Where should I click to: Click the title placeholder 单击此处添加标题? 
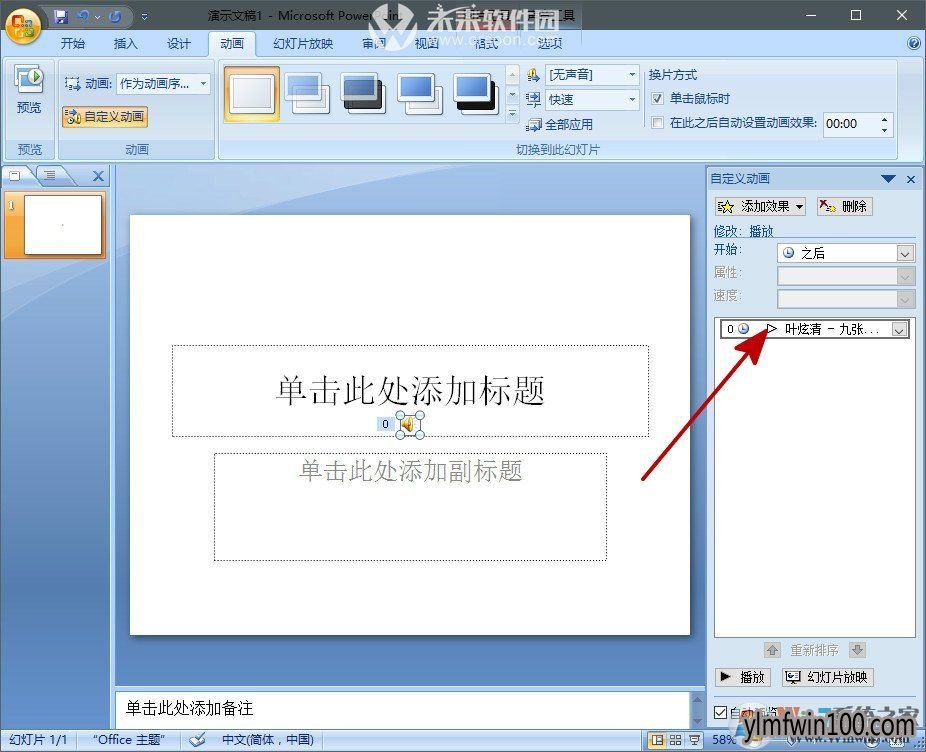(x=410, y=390)
